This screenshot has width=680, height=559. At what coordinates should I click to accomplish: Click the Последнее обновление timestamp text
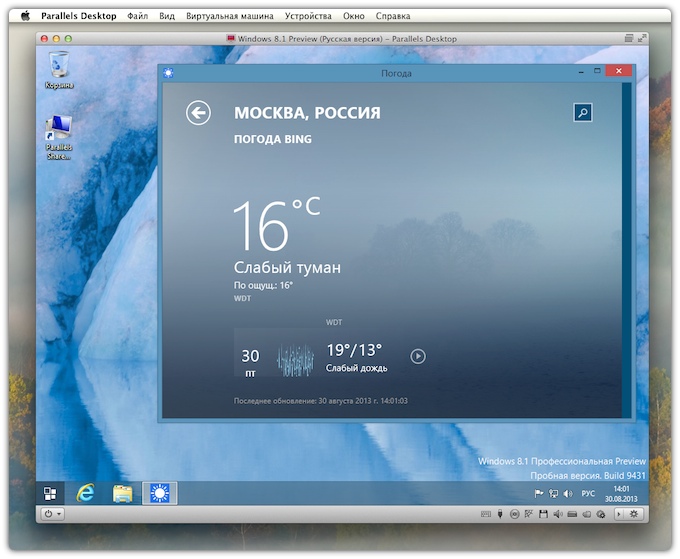pyautogui.click(x=320, y=401)
